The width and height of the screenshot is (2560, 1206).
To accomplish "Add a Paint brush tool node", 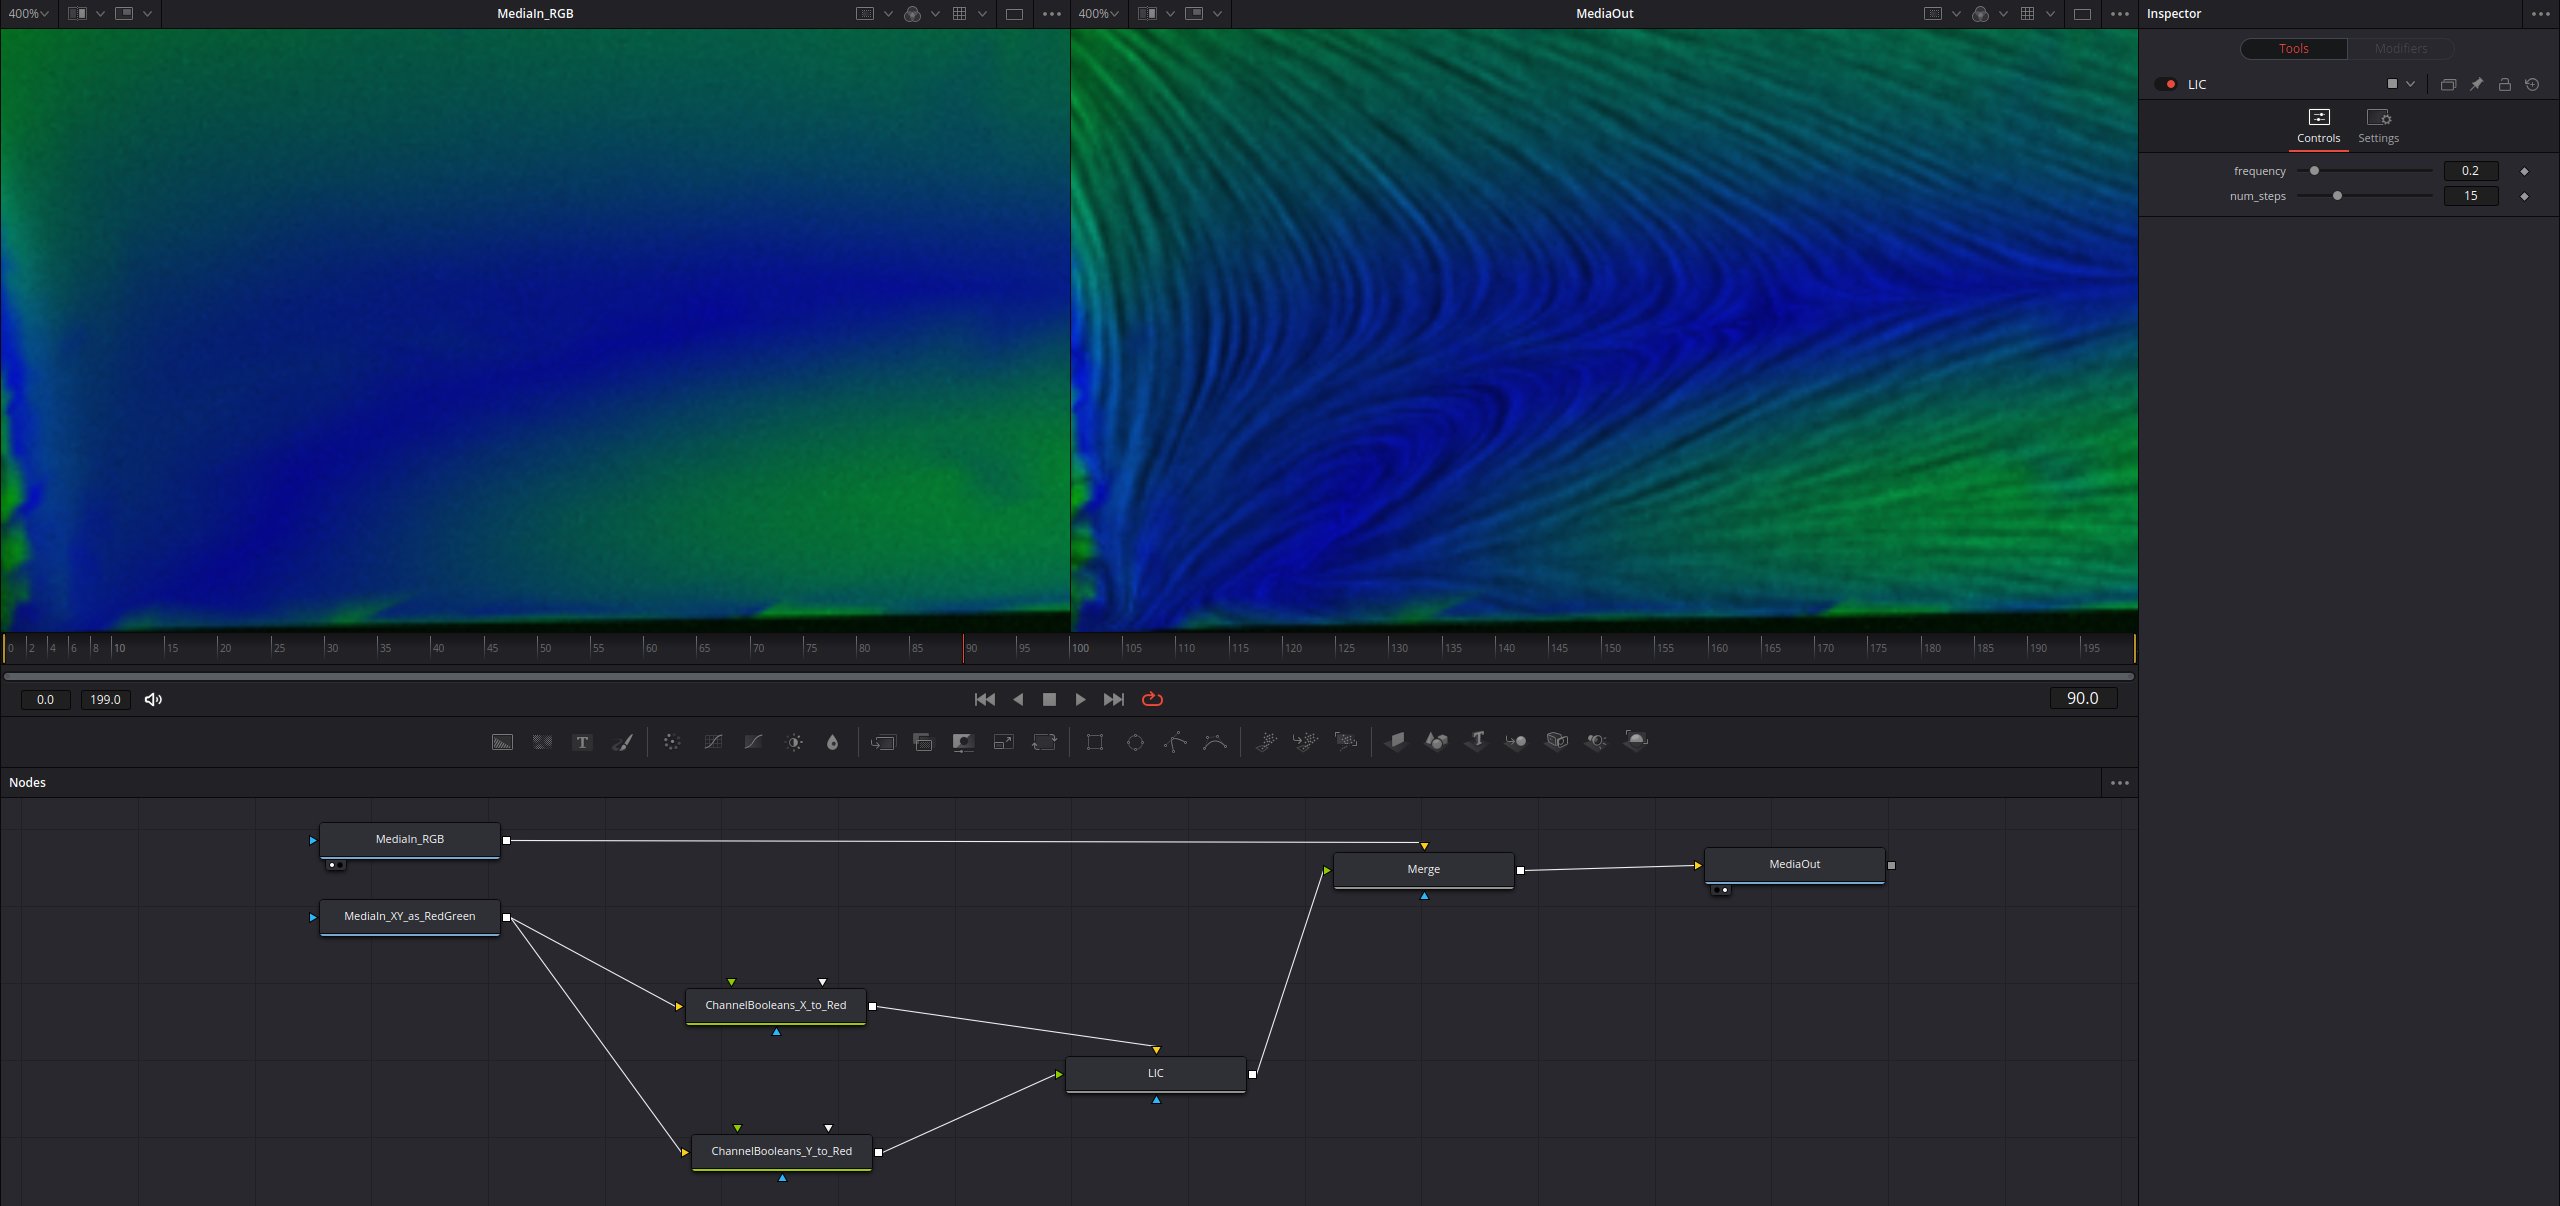I will [622, 742].
